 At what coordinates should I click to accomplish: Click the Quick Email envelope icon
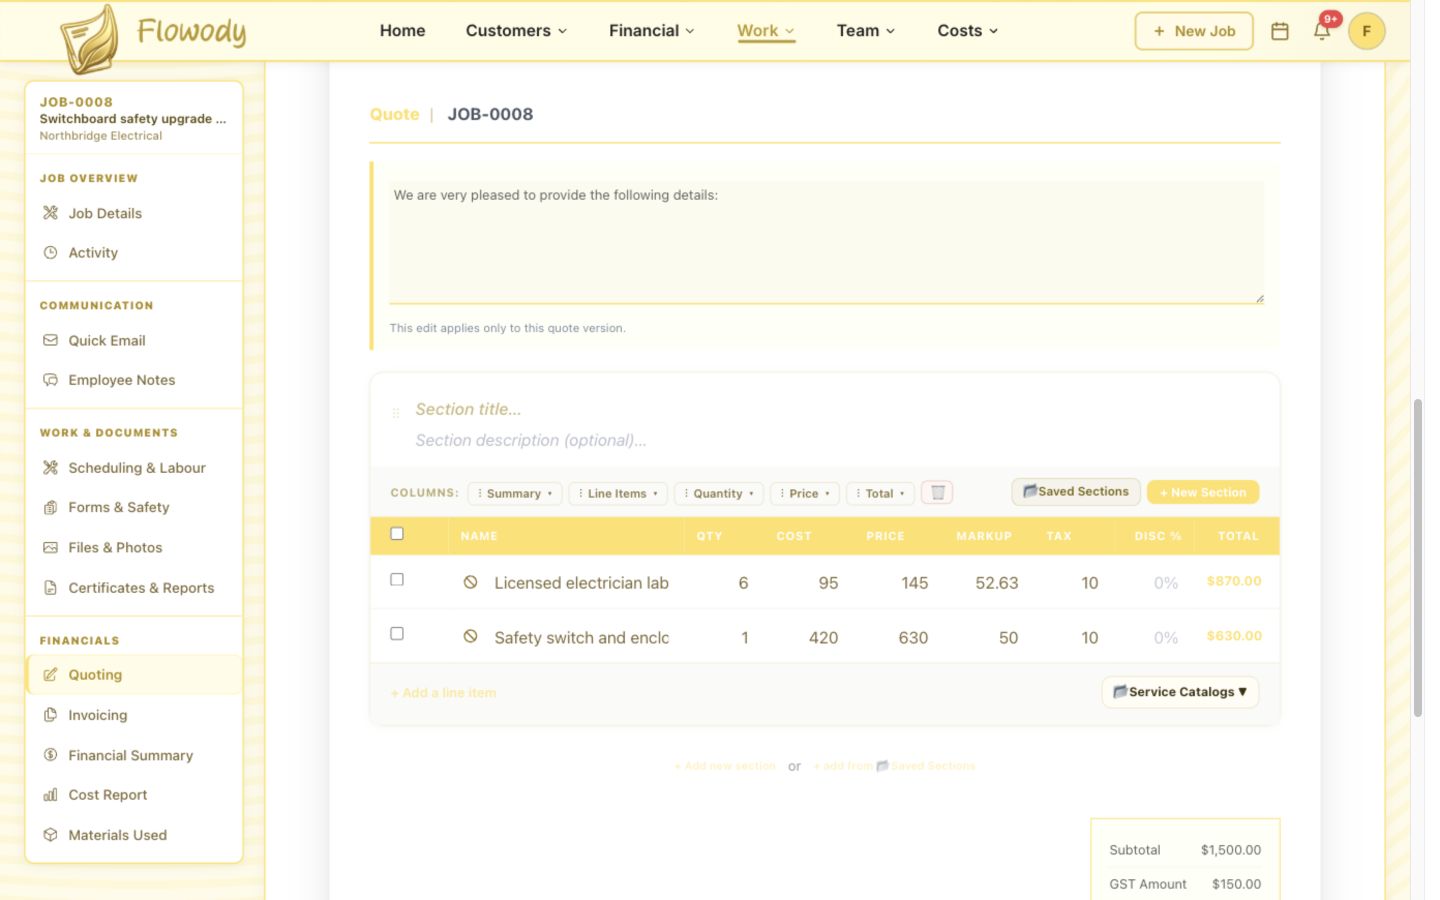(50, 341)
